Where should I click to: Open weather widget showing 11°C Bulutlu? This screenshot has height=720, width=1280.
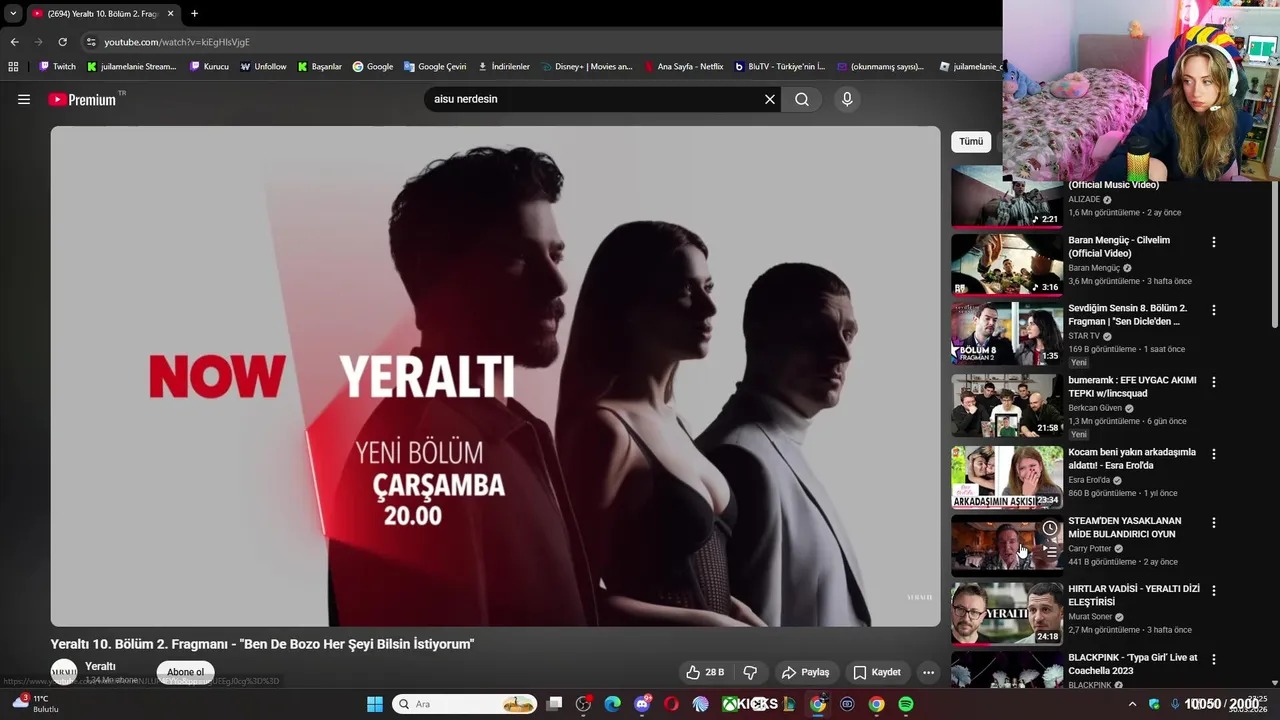(x=36, y=703)
